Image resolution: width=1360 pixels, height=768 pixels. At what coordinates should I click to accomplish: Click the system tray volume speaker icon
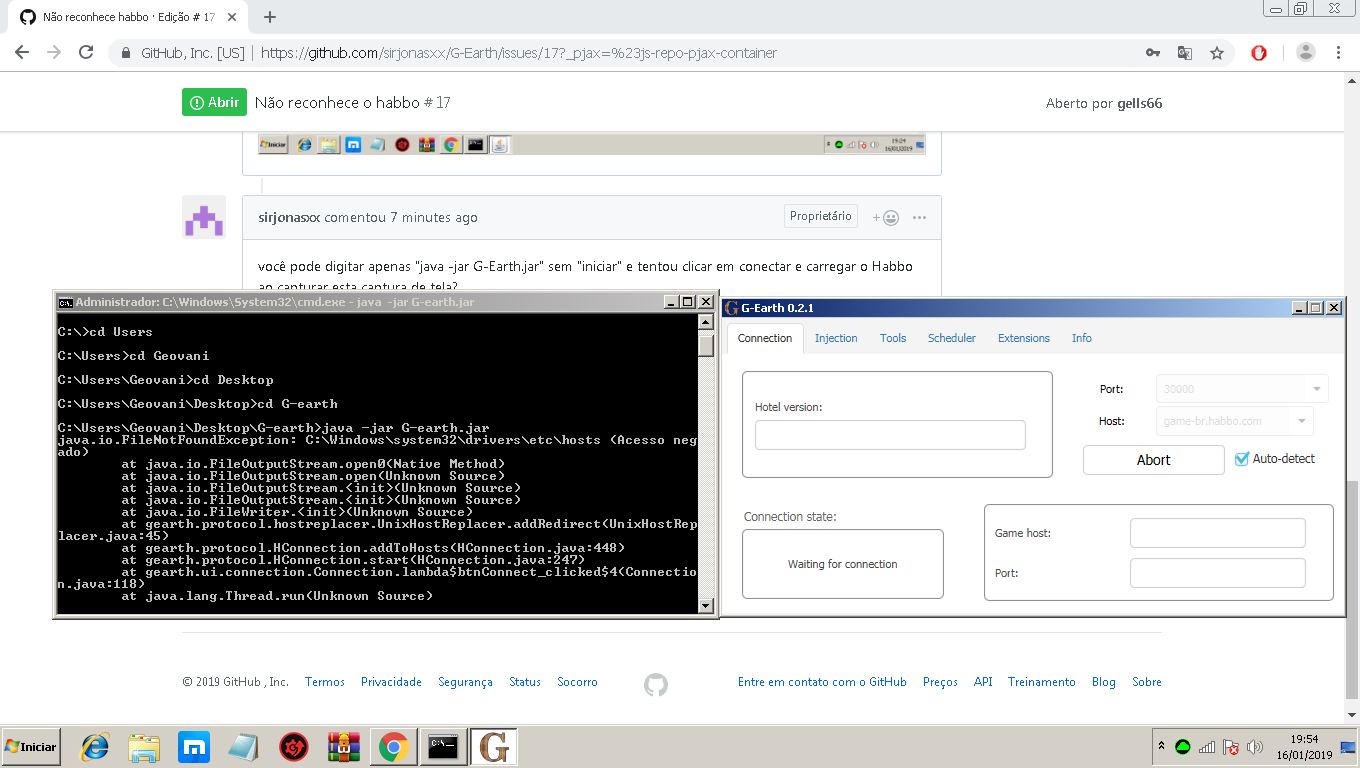click(1256, 746)
